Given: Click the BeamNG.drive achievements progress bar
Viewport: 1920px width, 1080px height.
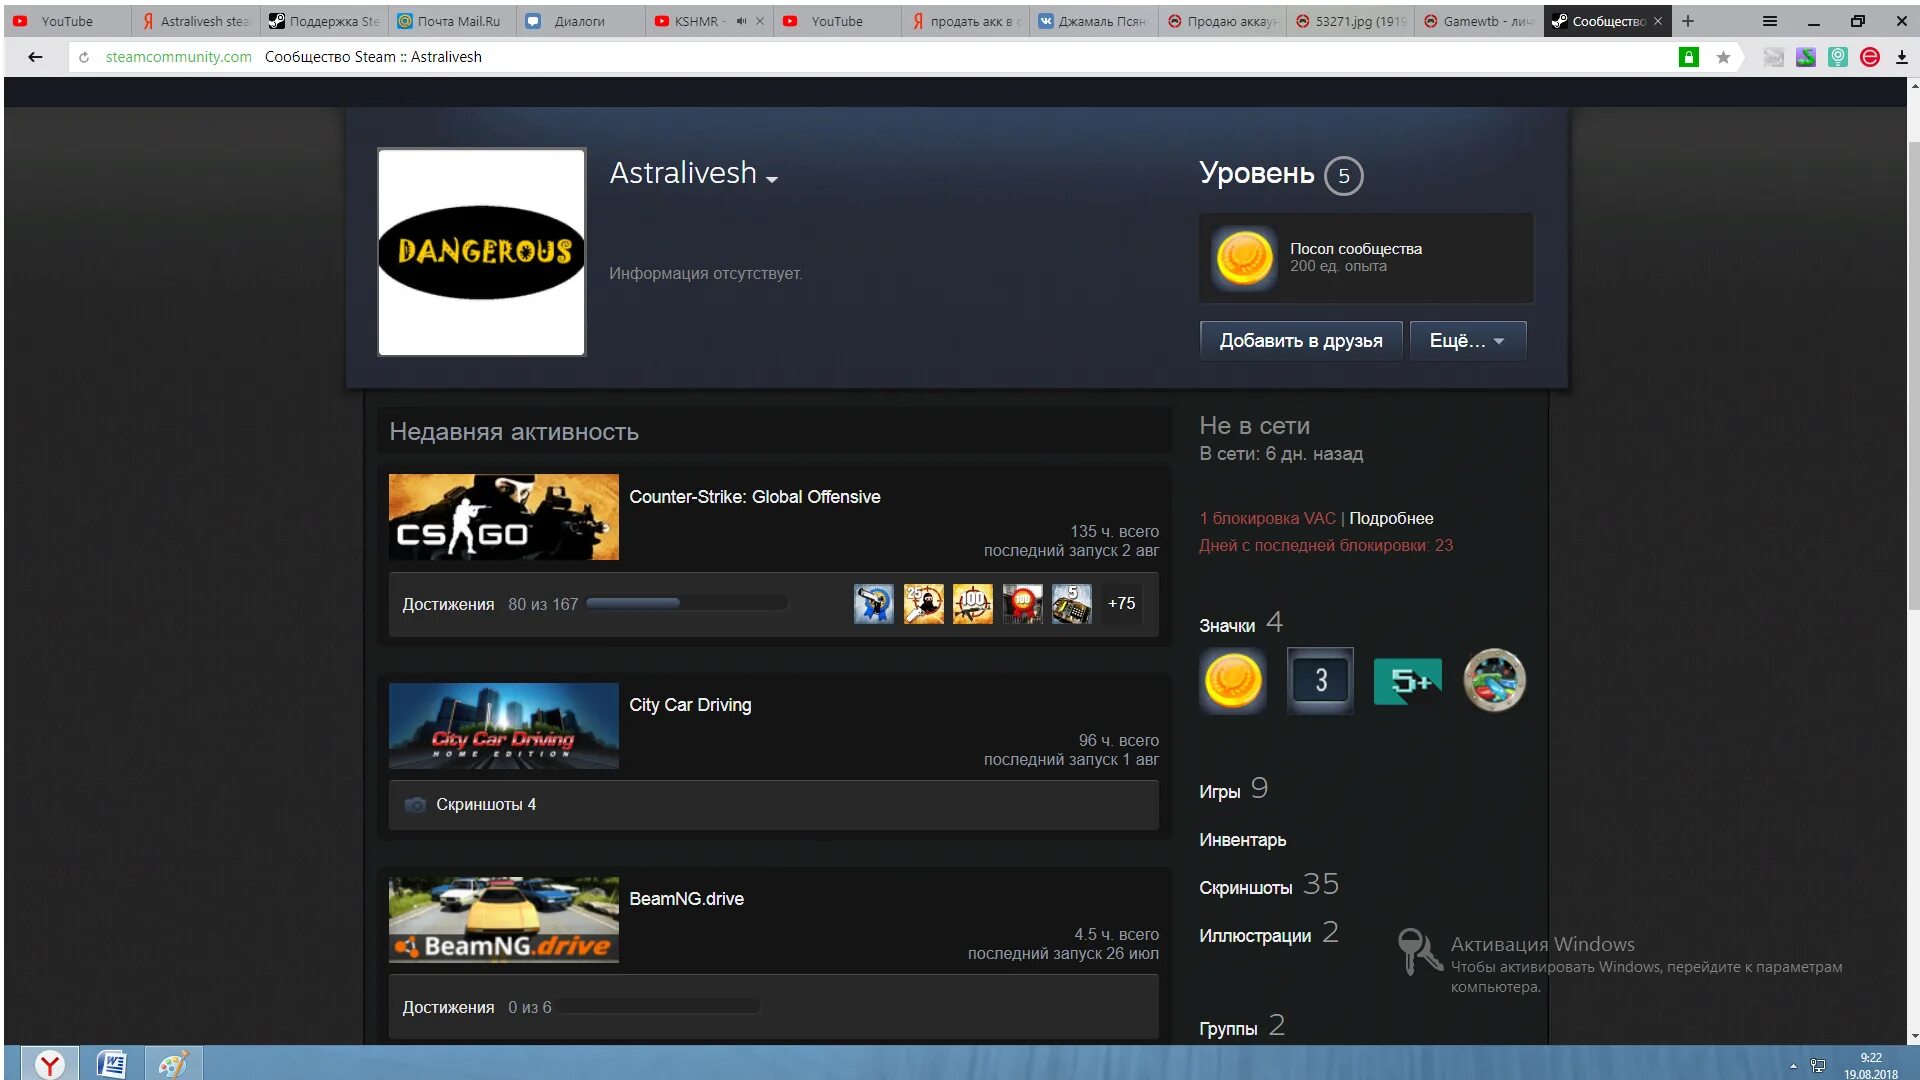Looking at the screenshot, I should (x=660, y=1006).
